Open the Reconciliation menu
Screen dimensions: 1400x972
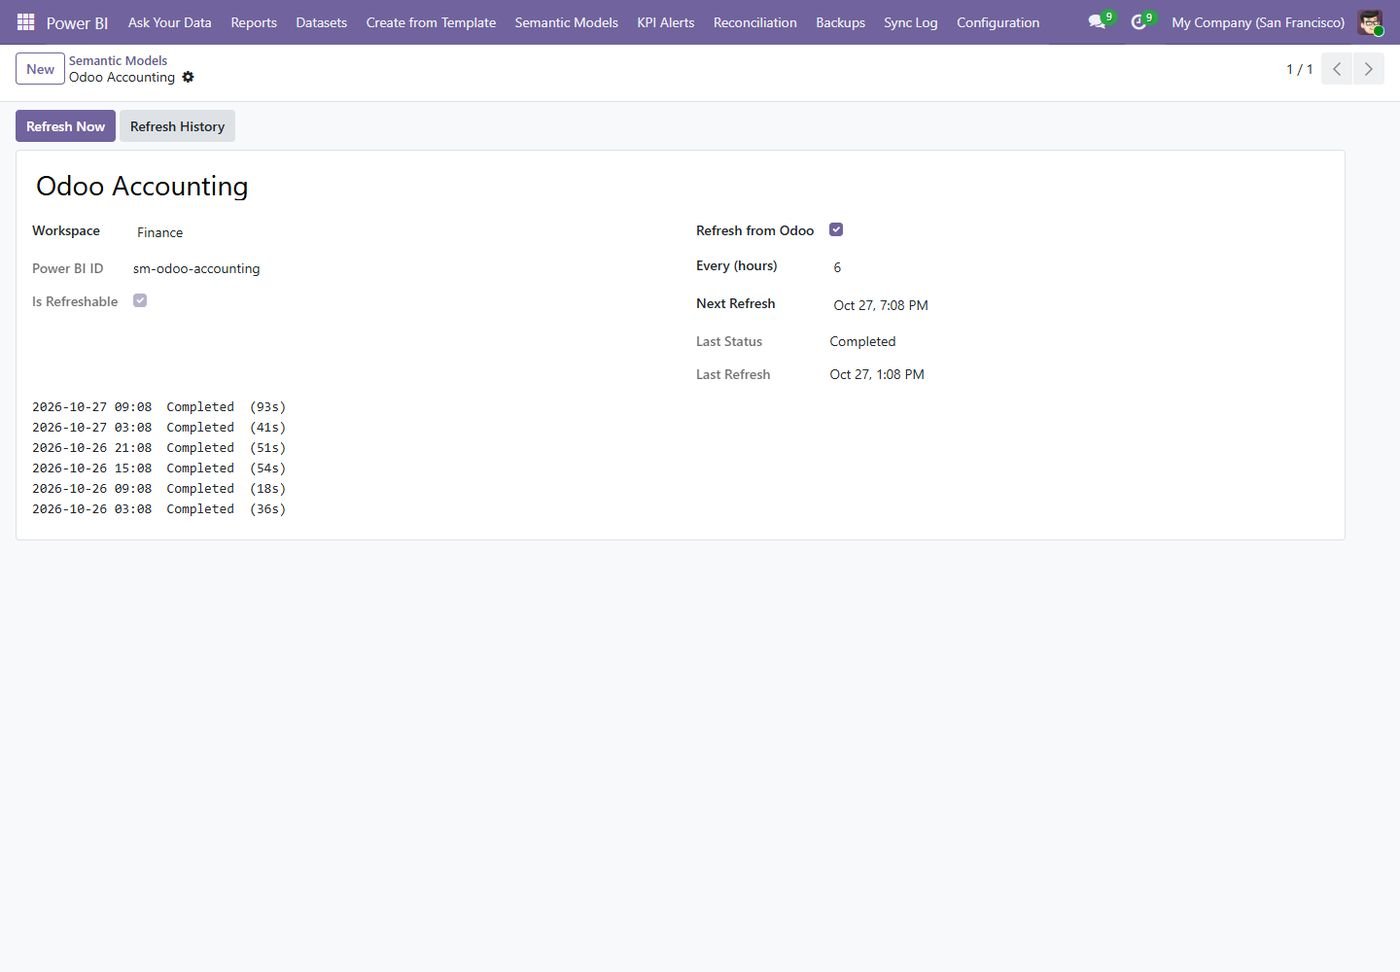pos(755,22)
